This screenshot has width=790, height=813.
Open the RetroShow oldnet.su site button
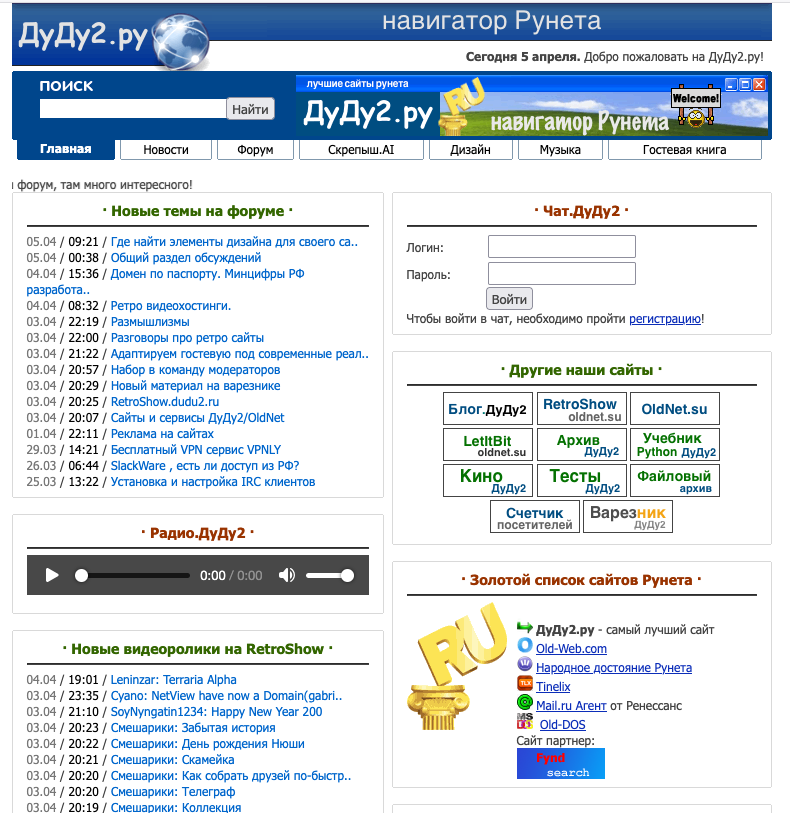[x=580, y=409]
